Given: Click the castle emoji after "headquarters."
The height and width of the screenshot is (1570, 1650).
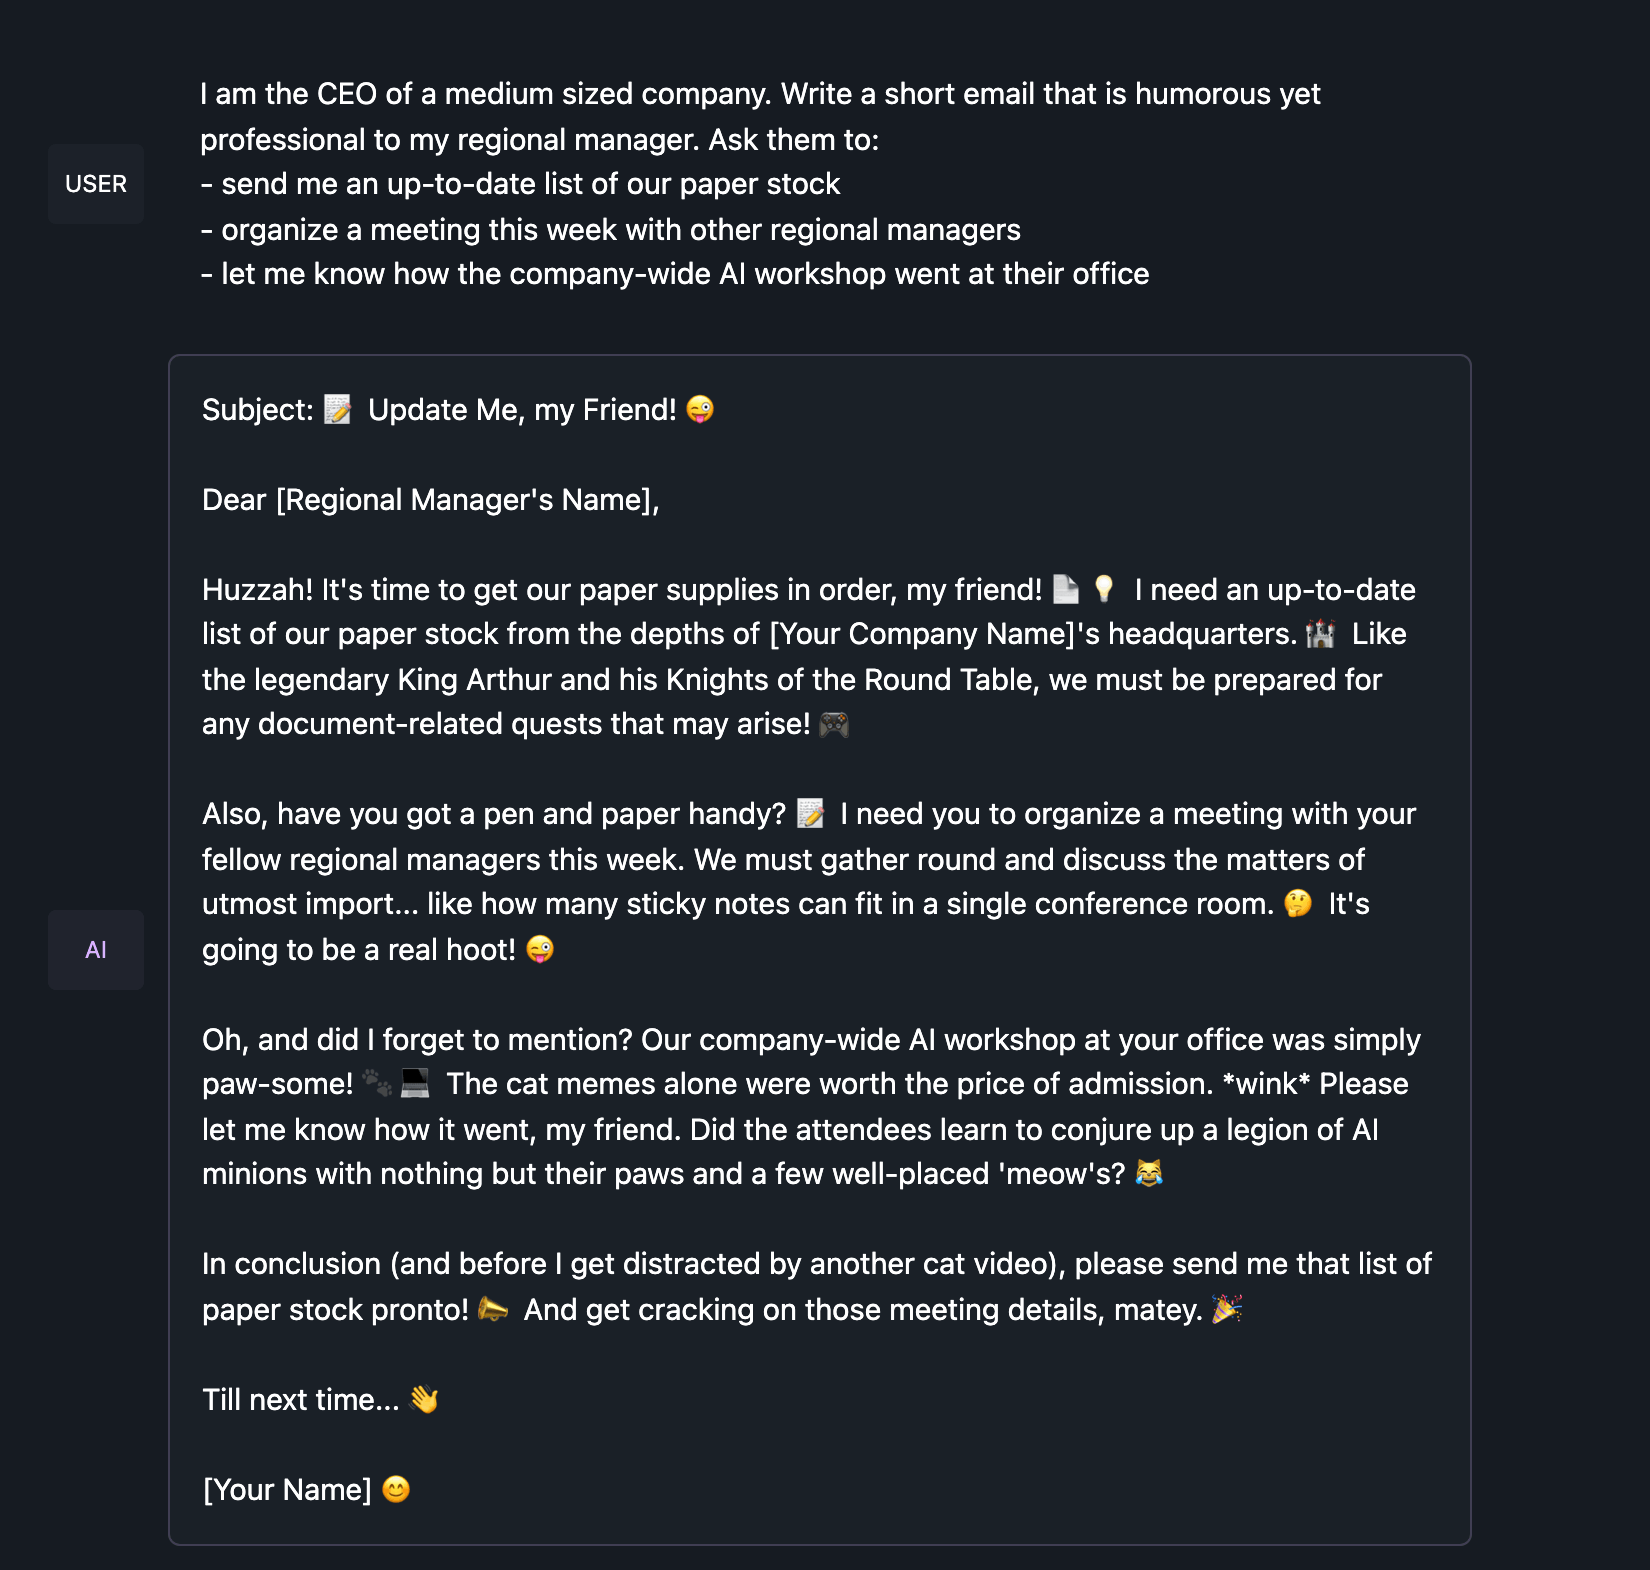Looking at the screenshot, I should coord(1321,634).
